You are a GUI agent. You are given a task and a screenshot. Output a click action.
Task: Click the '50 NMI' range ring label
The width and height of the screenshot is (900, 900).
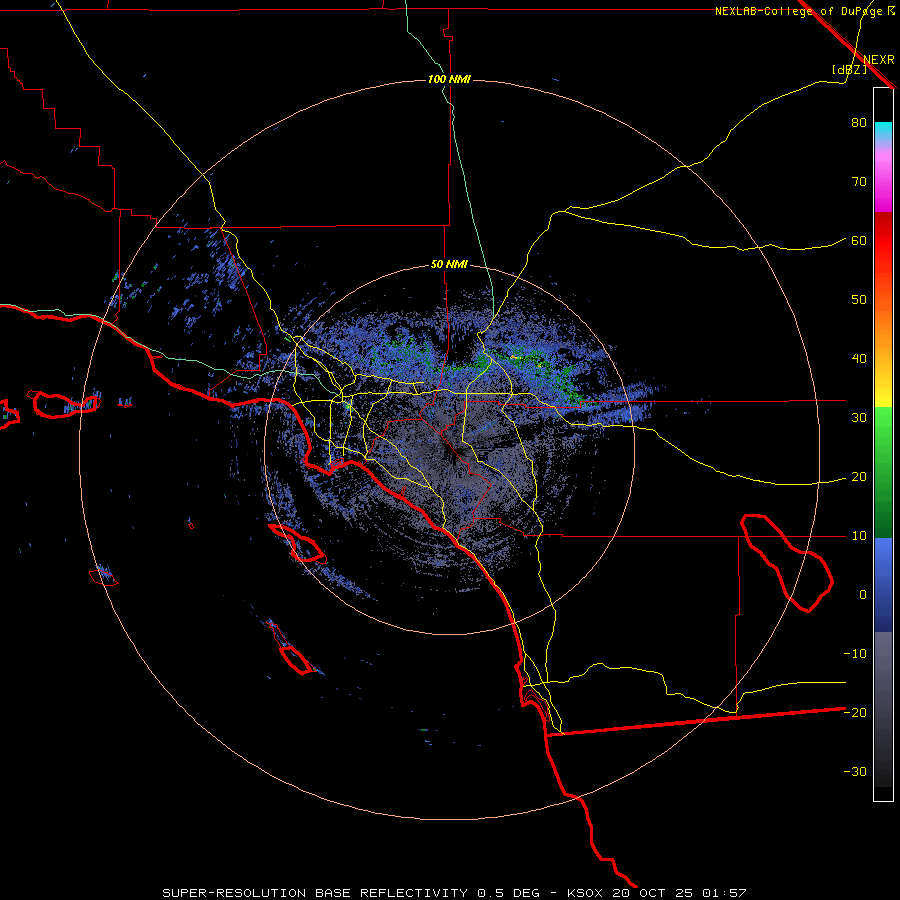449,265
